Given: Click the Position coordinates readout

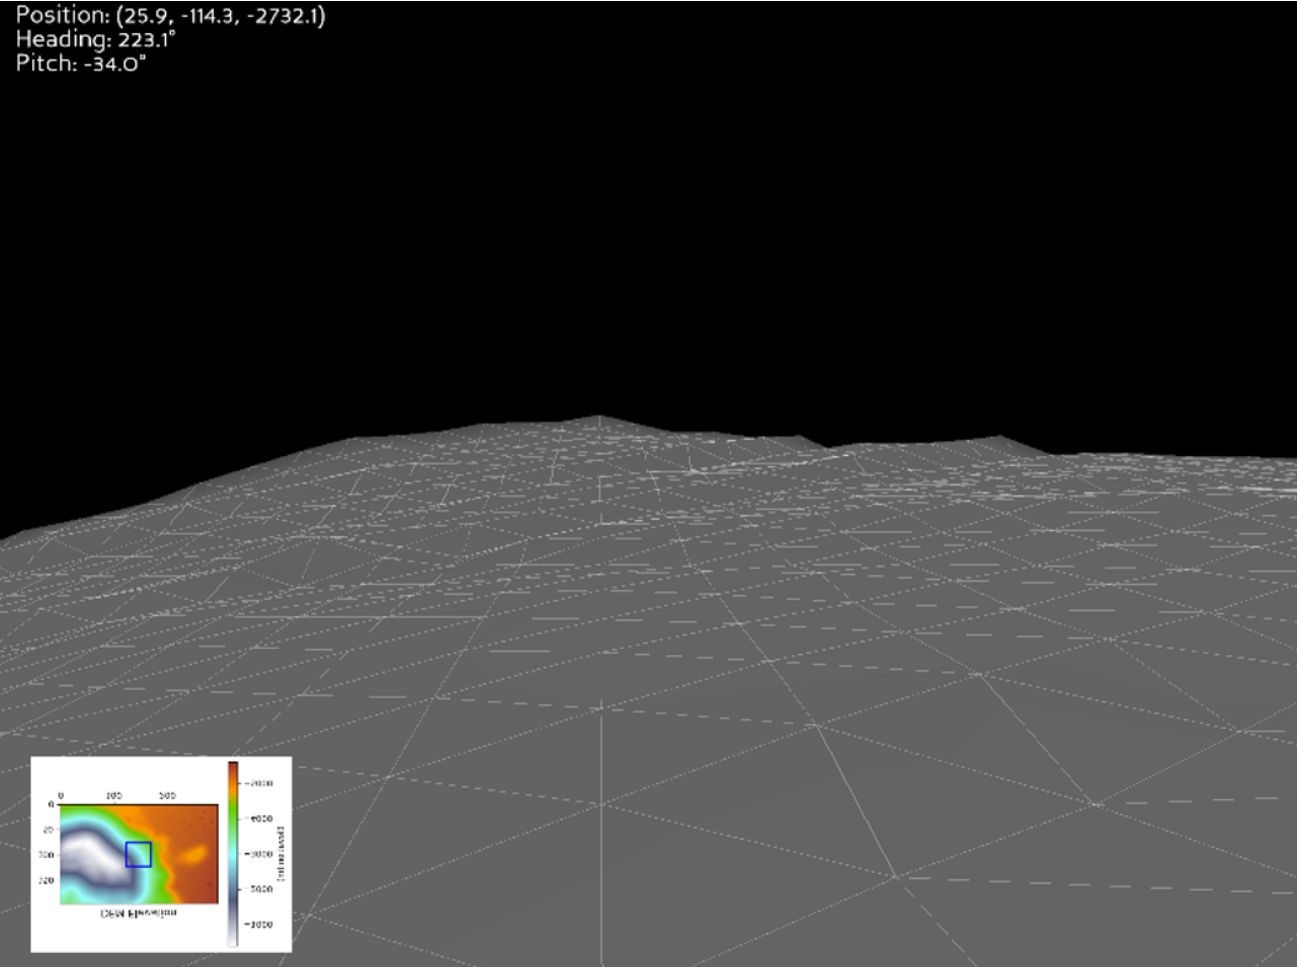Looking at the screenshot, I should pos(170,16).
